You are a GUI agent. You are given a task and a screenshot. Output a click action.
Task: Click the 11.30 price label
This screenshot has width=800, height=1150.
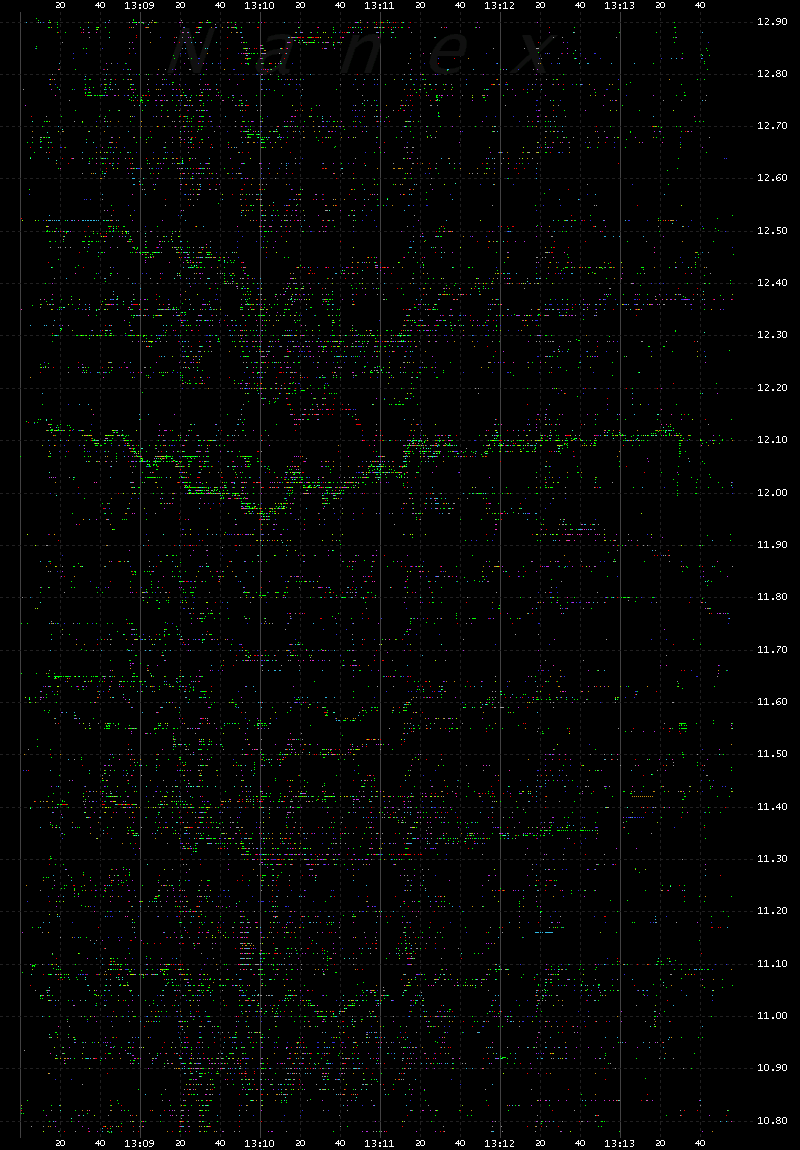point(771,859)
